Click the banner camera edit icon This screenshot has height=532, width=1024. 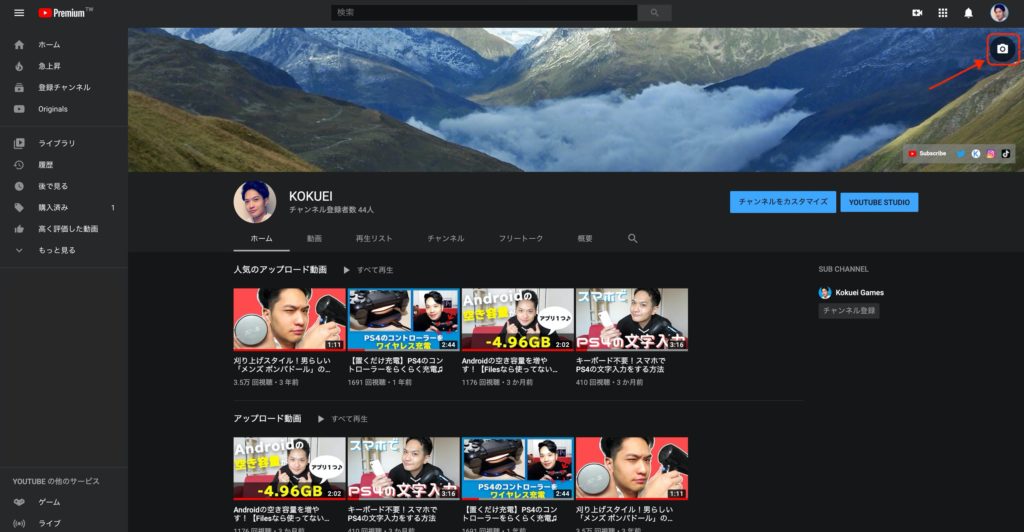click(1002, 49)
